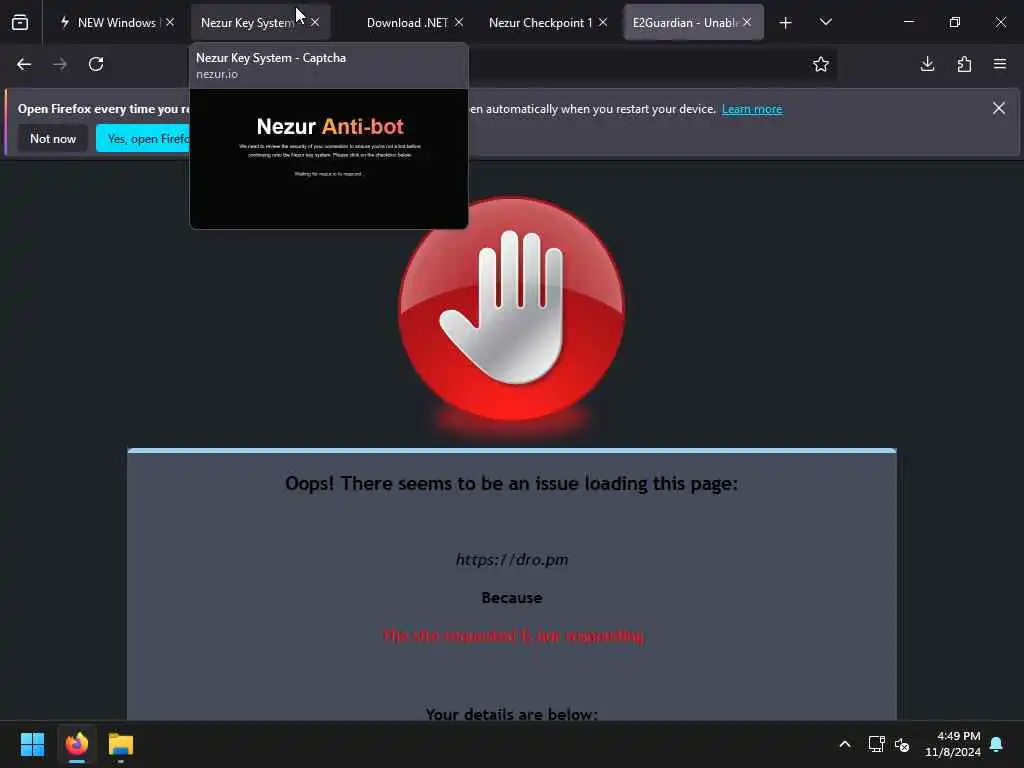
Task: Open the network status tray icon
Action: coord(876,744)
